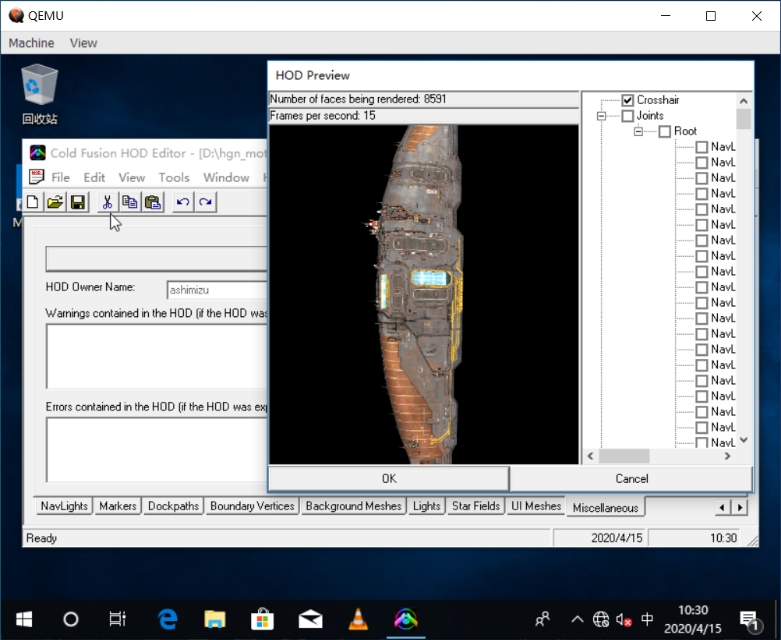781x640 pixels.
Task: Click the HOD Editor taskbar icon
Action: pyautogui.click(x=406, y=619)
